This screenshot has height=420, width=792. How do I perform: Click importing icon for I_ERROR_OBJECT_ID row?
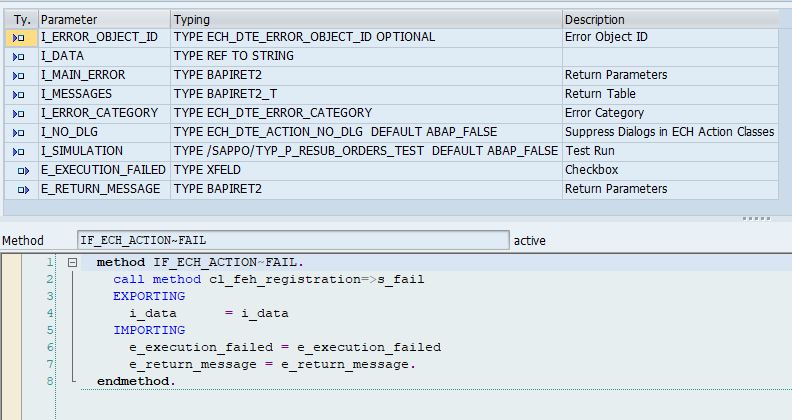coord(19,38)
